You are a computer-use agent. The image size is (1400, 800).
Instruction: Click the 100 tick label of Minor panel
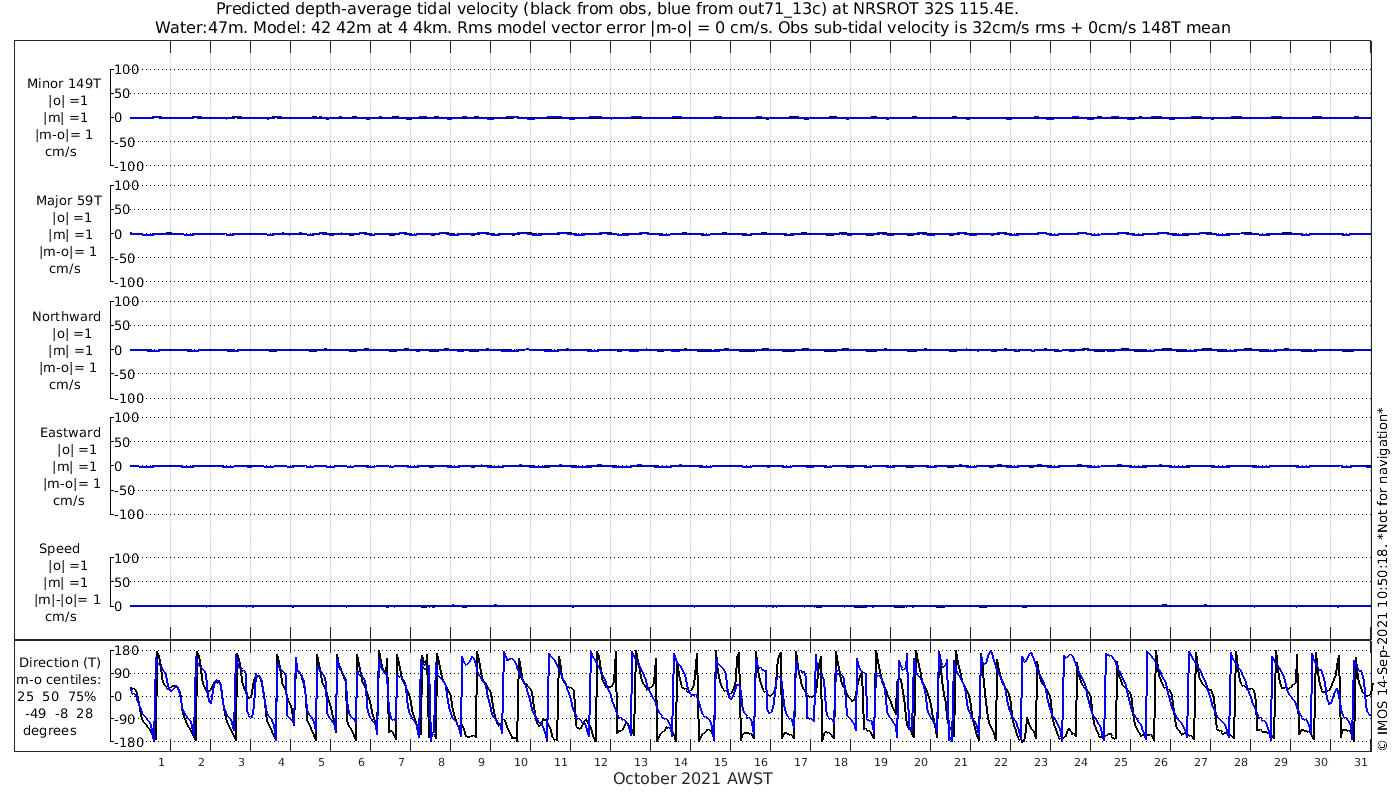127,69
